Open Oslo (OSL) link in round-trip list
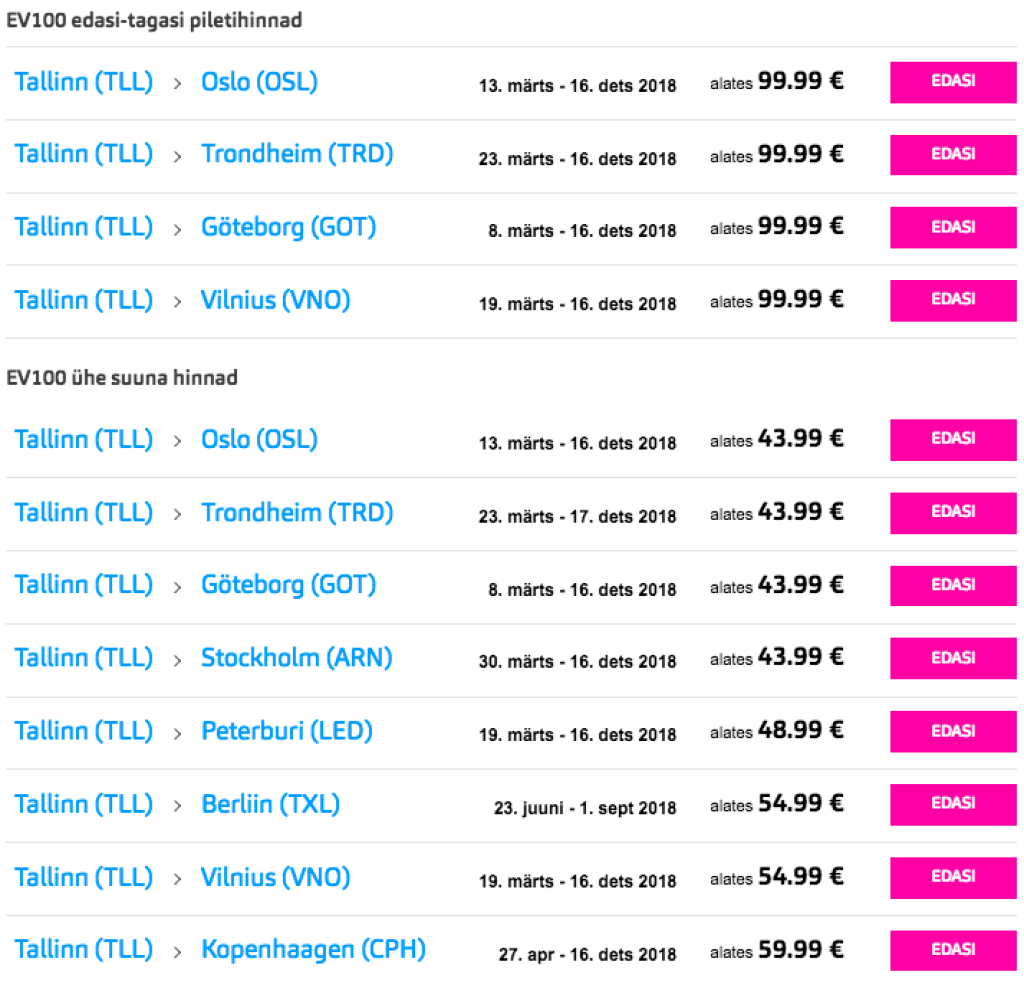 click(x=259, y=82)
